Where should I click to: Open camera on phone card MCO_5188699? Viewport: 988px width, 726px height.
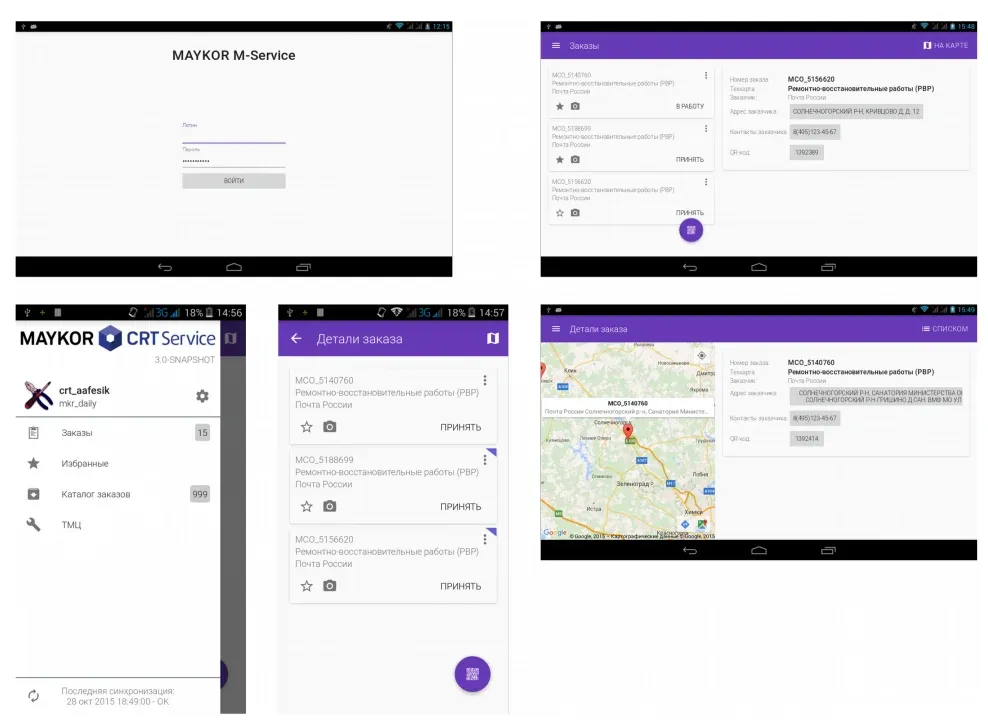pyautogui.click(x=330, y=507)
